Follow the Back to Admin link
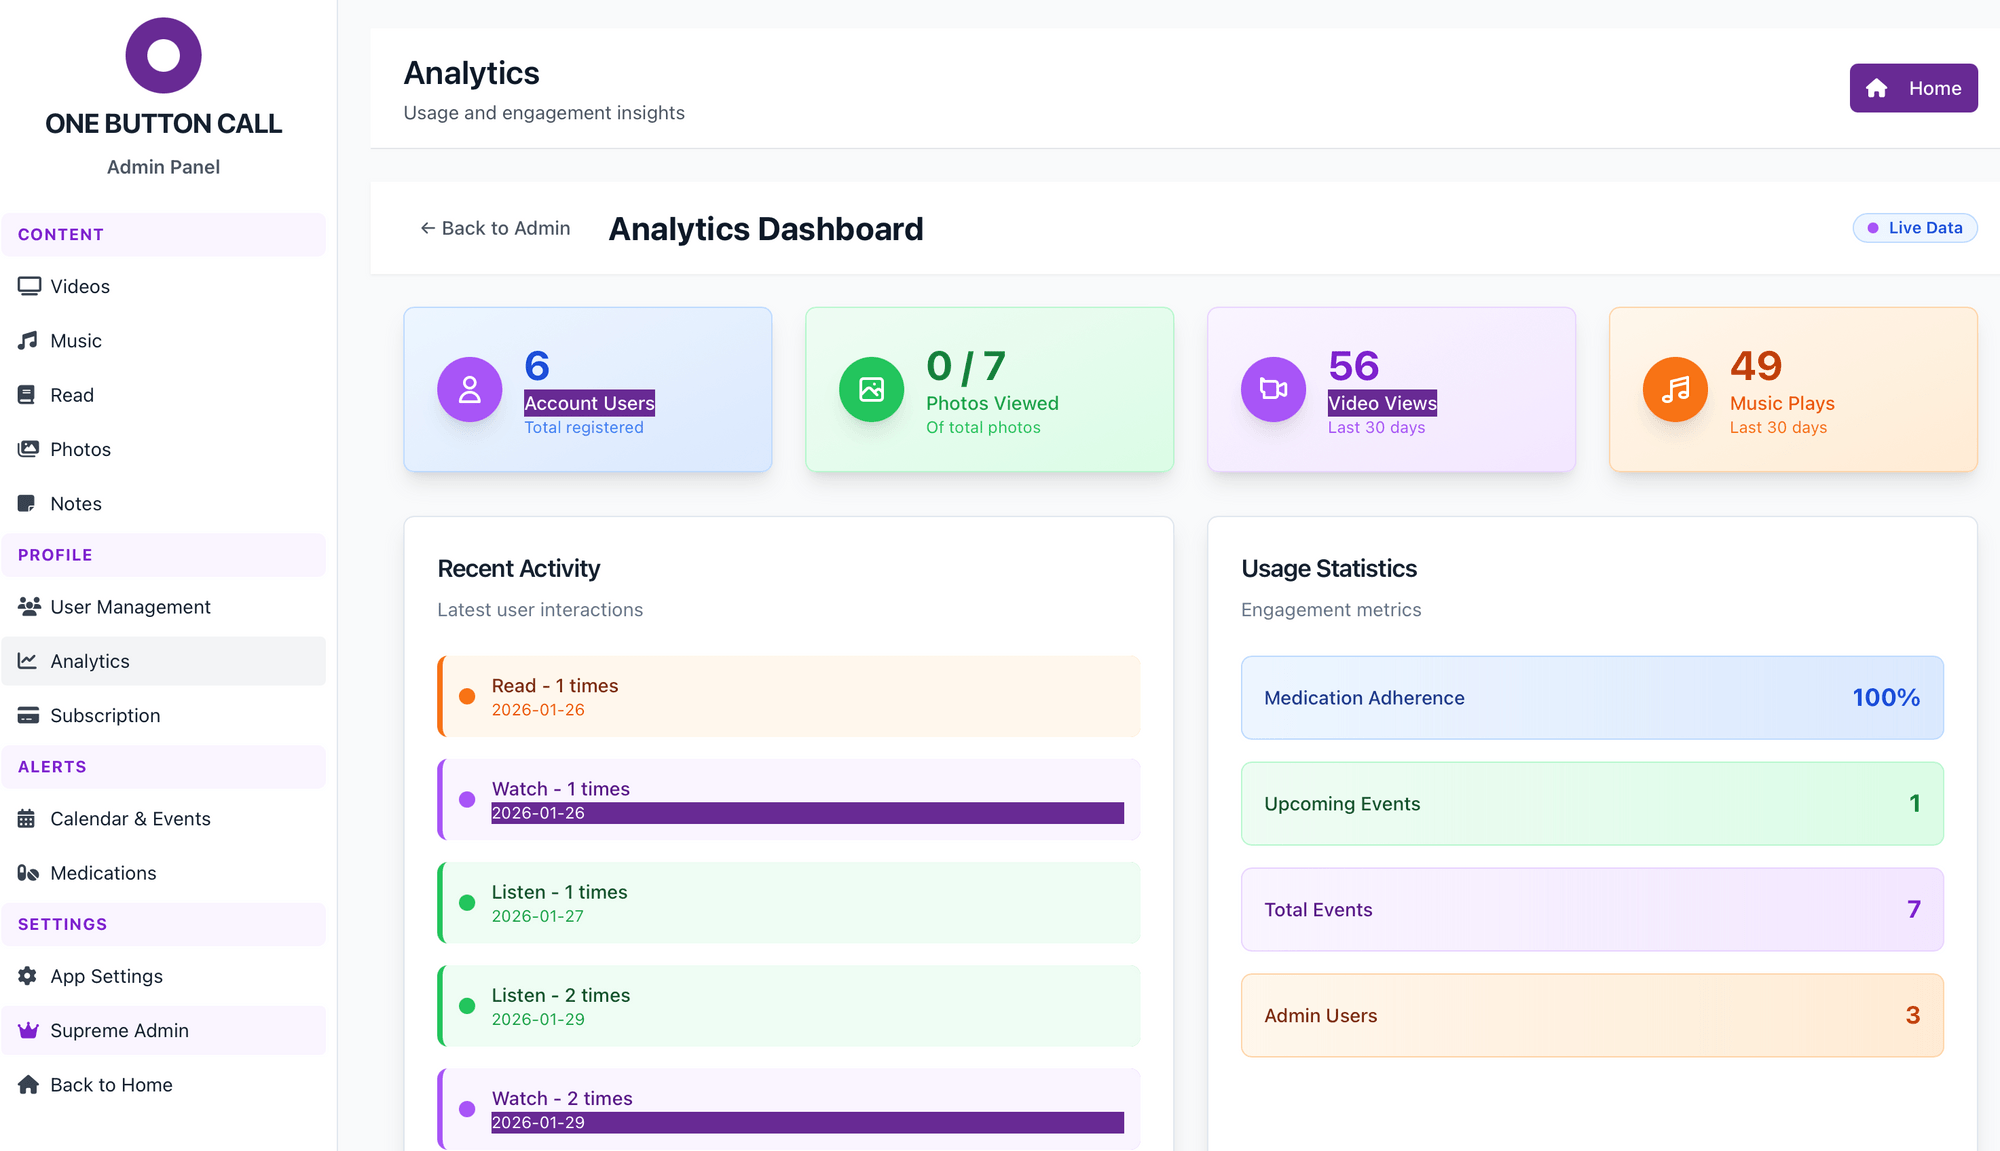Image resolution: width=2000 pixels, height=1151 pixels. pyautogui.click(x=495, y=228)
